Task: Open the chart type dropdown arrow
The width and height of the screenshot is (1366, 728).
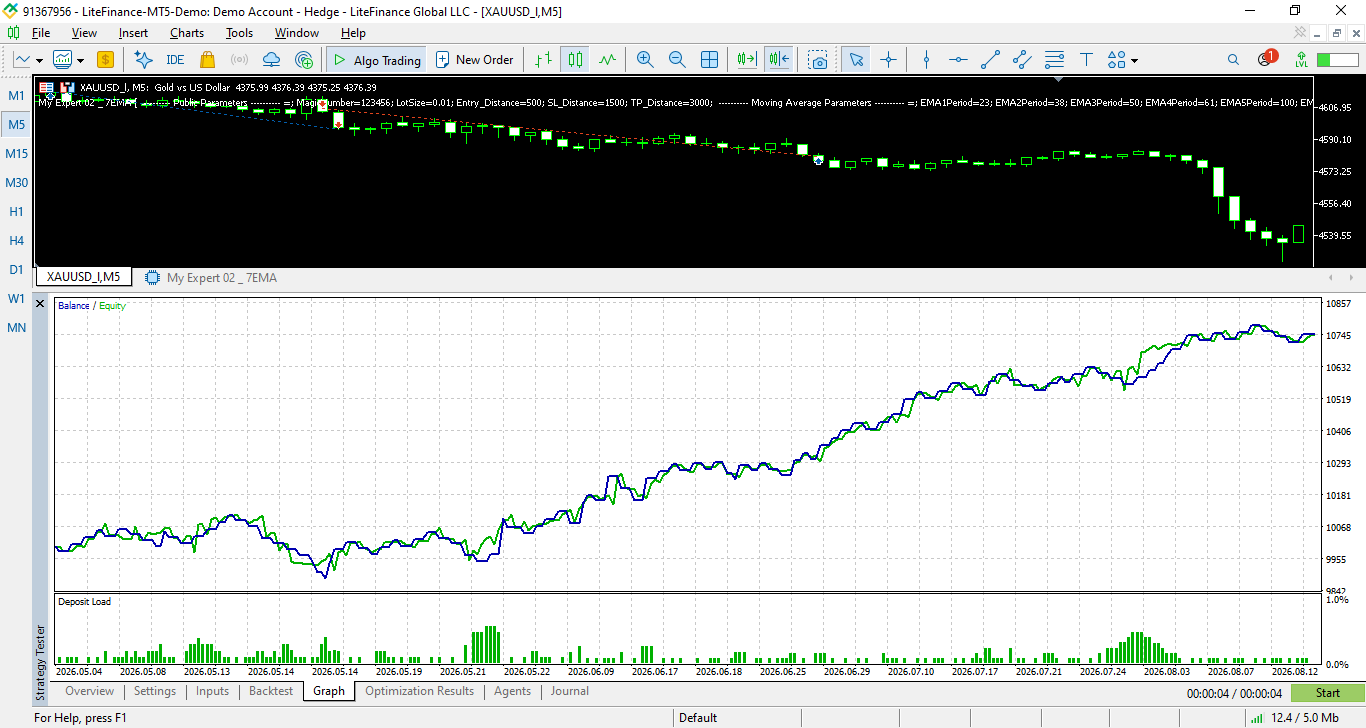Action: (39, 60)
